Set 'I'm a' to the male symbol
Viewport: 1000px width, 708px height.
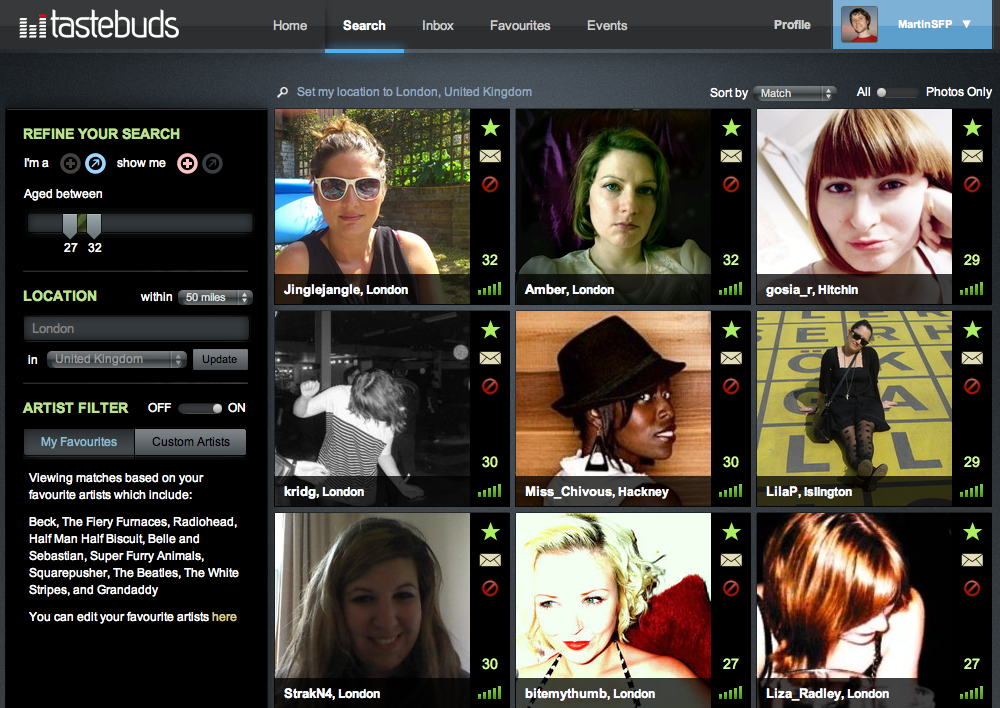pyautogui.click(x=96, y=164)
